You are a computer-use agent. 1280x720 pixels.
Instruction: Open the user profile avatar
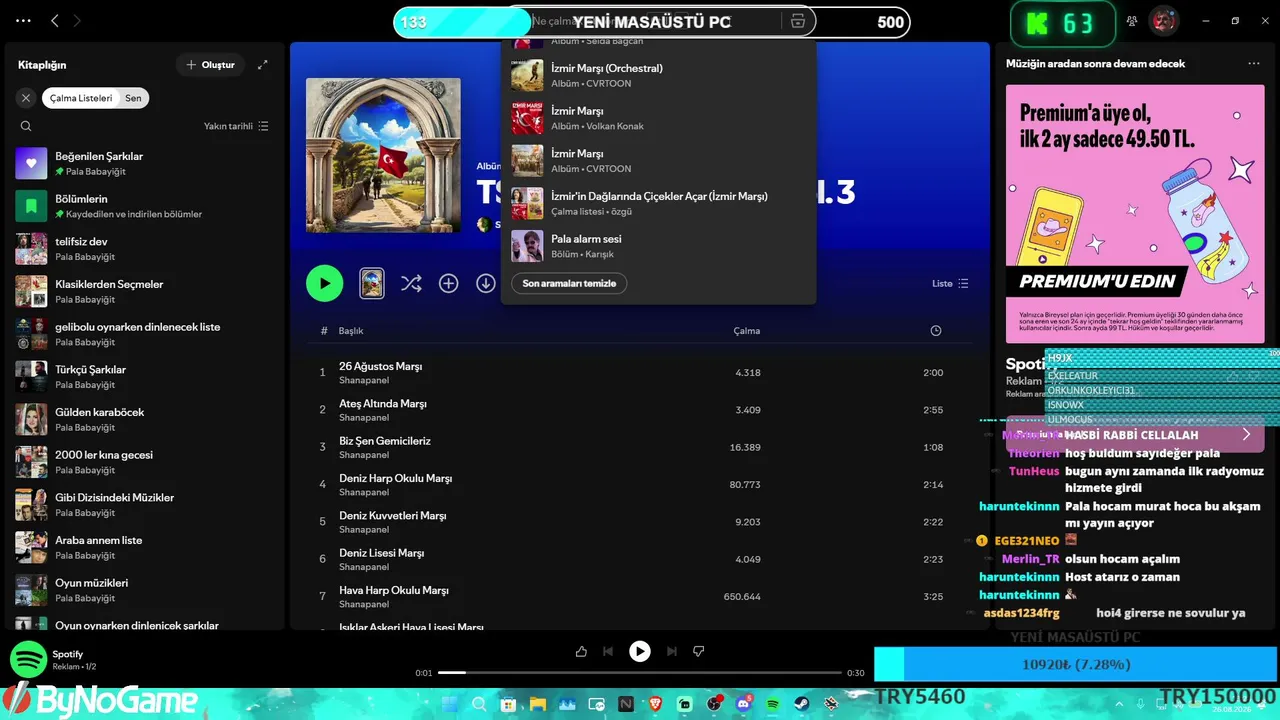[x=1162, y=20]
